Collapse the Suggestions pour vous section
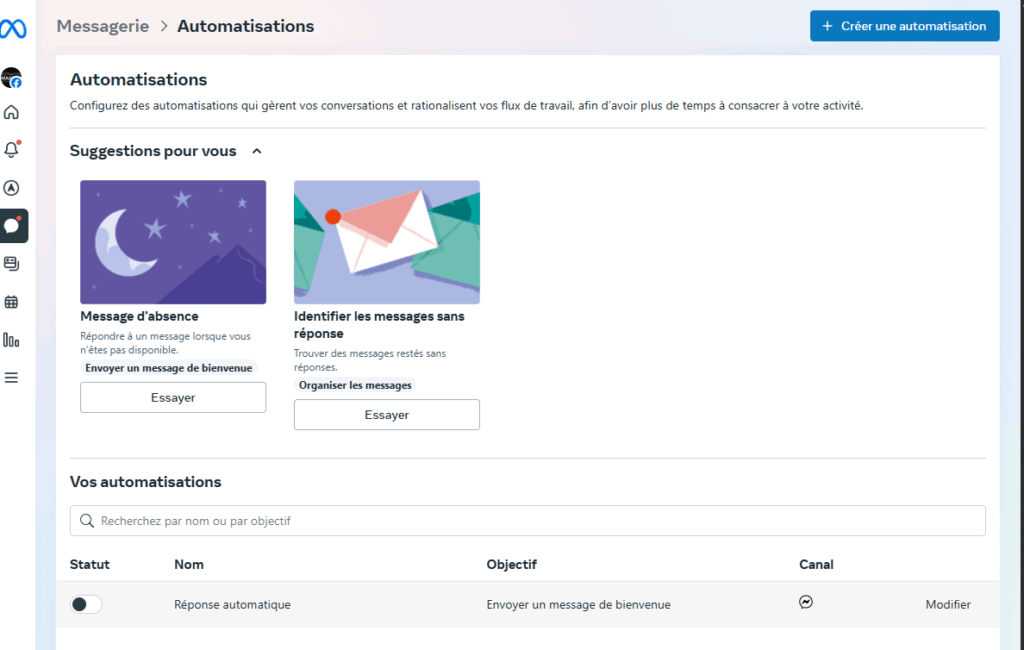Image resolution: width=1024 pixels, height=650 pixels. click(x=257, y=151)
